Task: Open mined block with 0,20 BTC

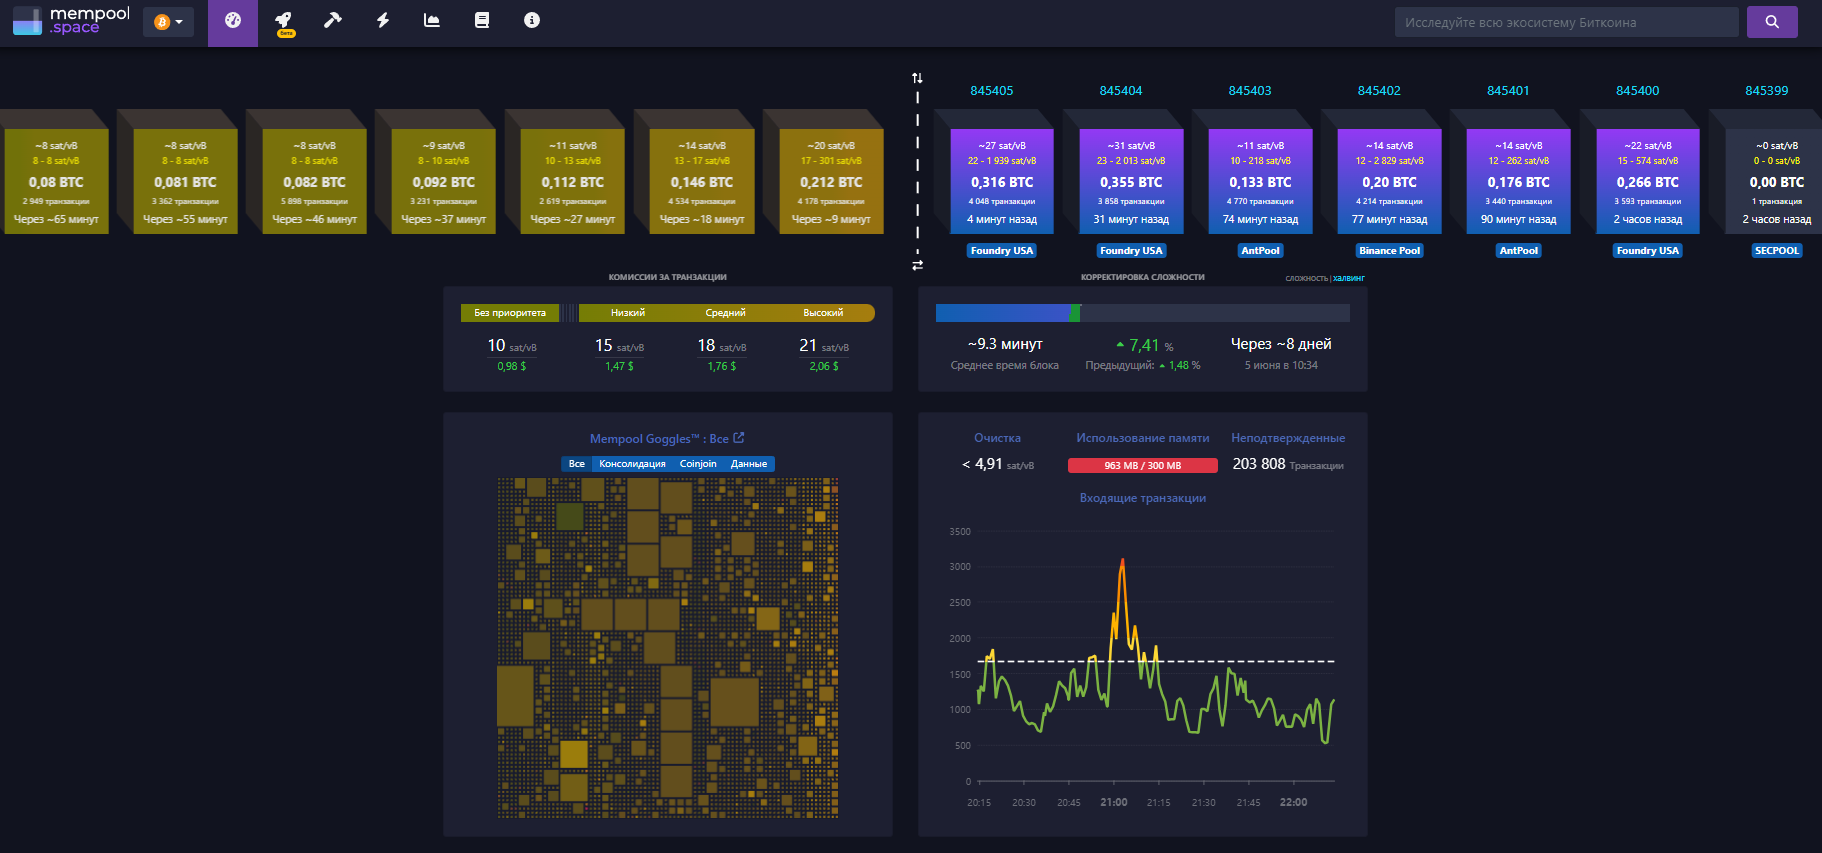Action: [1389, 181]
